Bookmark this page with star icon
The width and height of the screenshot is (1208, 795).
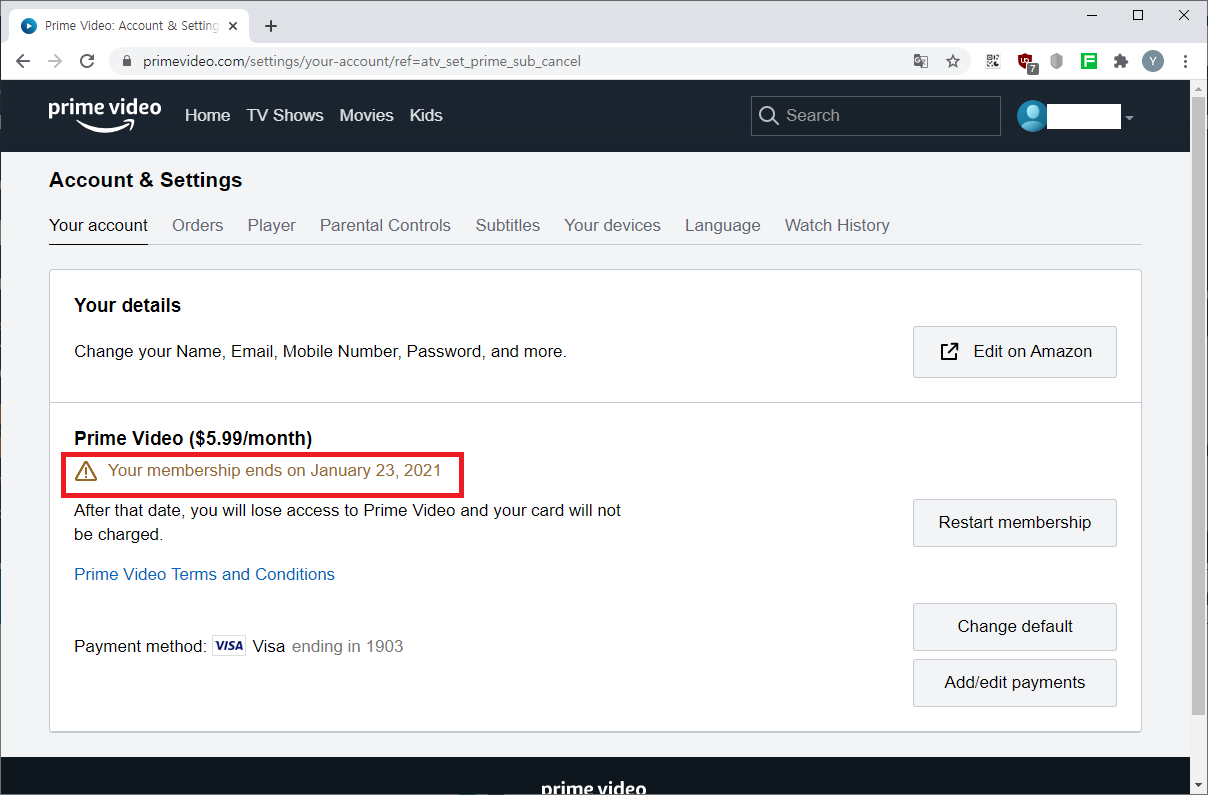[953, 61]
